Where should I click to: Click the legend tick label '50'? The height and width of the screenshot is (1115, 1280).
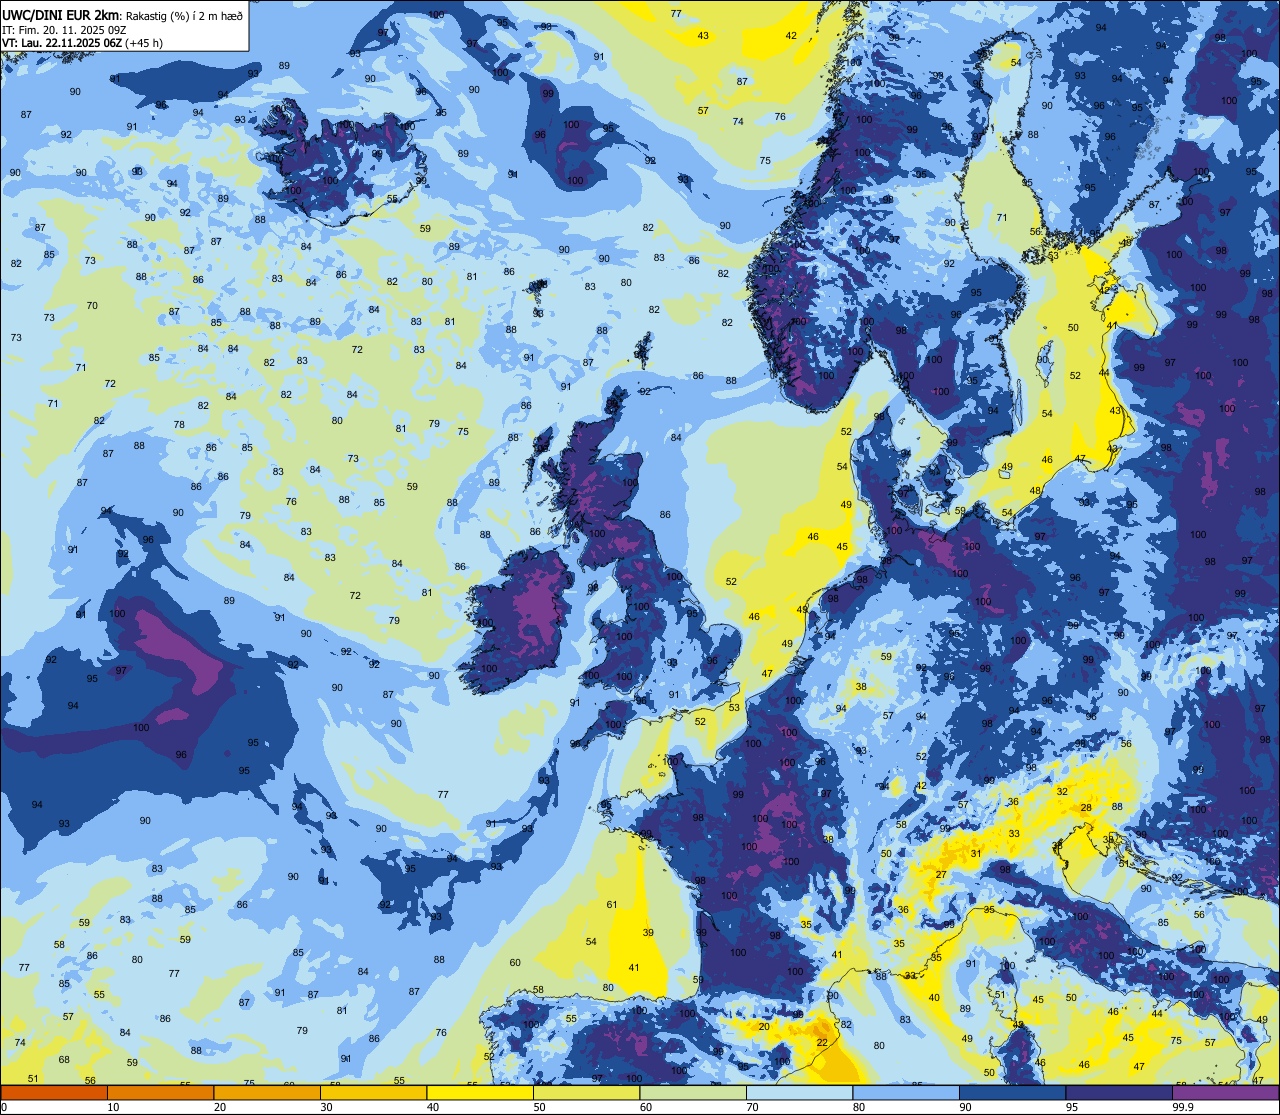(539, 1107)
